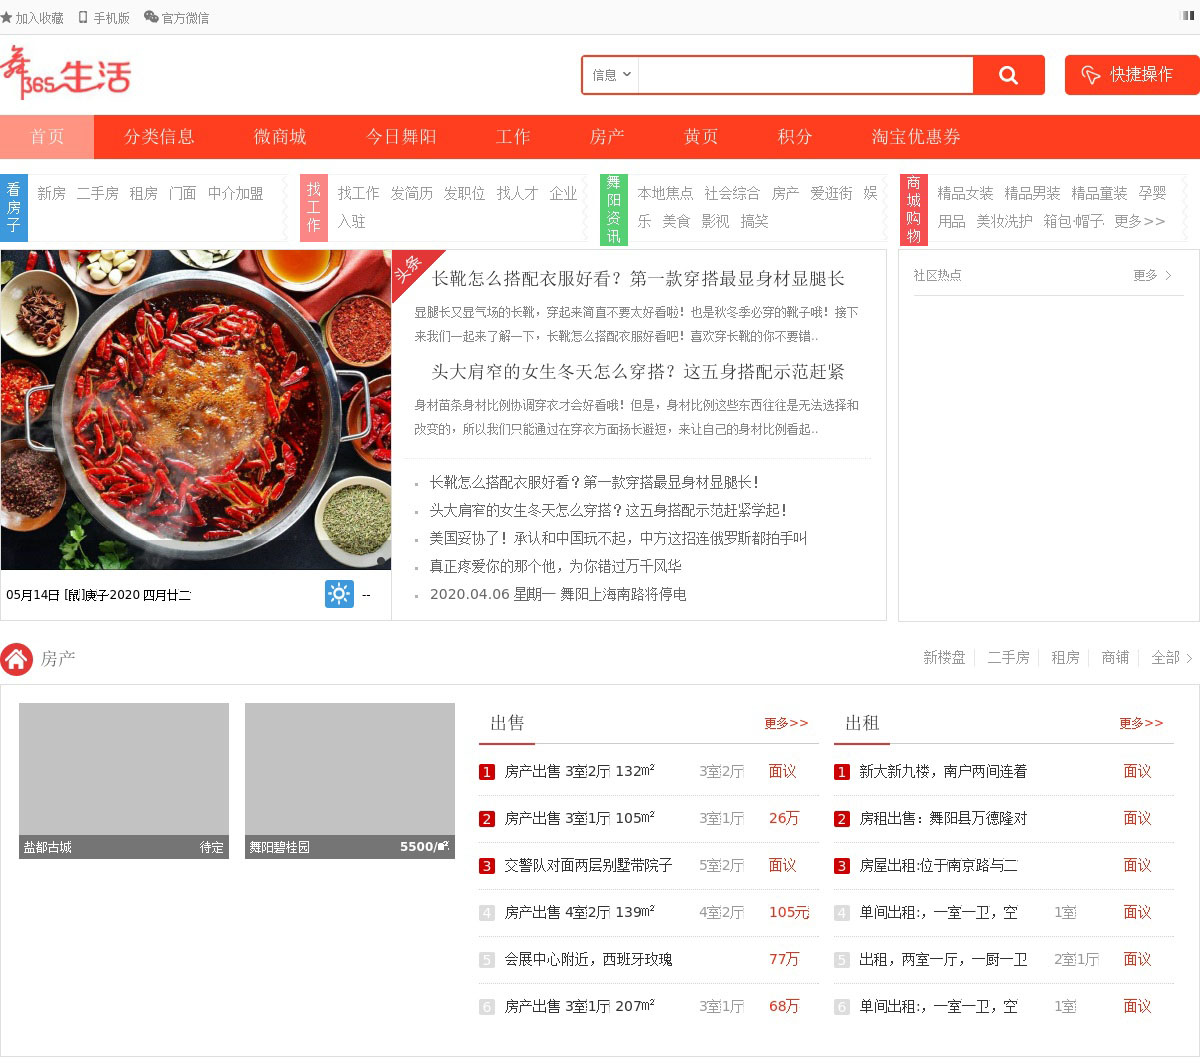Click the 出租 section heading
The width and height of the screenshot is (1200, 1063).
point(862,723)
